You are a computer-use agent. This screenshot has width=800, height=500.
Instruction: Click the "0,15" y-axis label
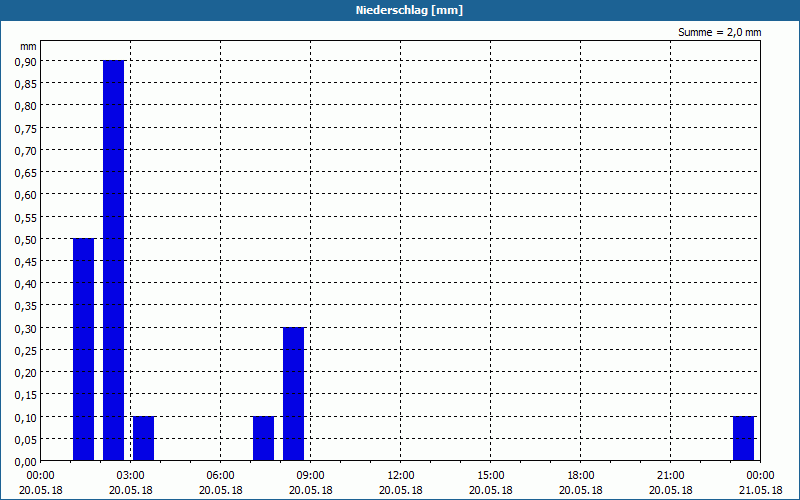click(x=26, y=395)
